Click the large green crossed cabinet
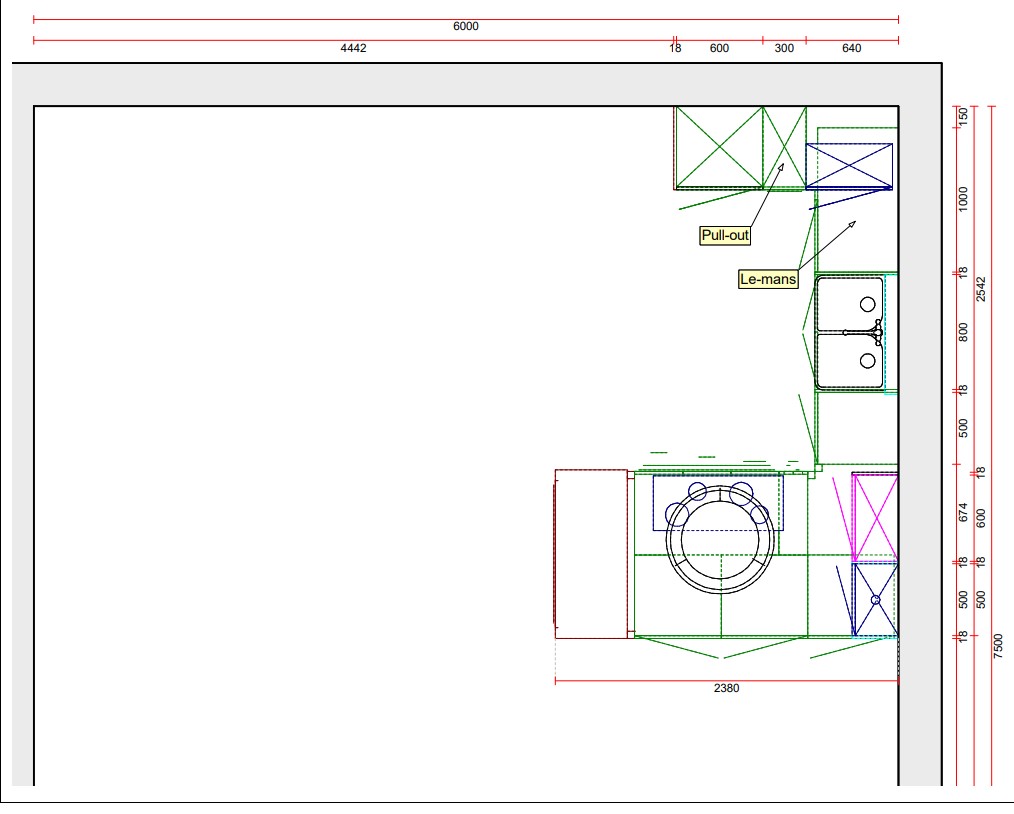 pos(718,147)
